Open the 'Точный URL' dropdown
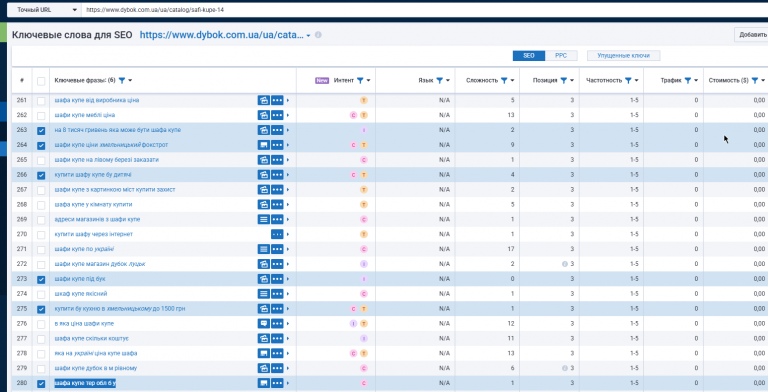The height and width of the screenshot is (392, 768). click(44, 10)
